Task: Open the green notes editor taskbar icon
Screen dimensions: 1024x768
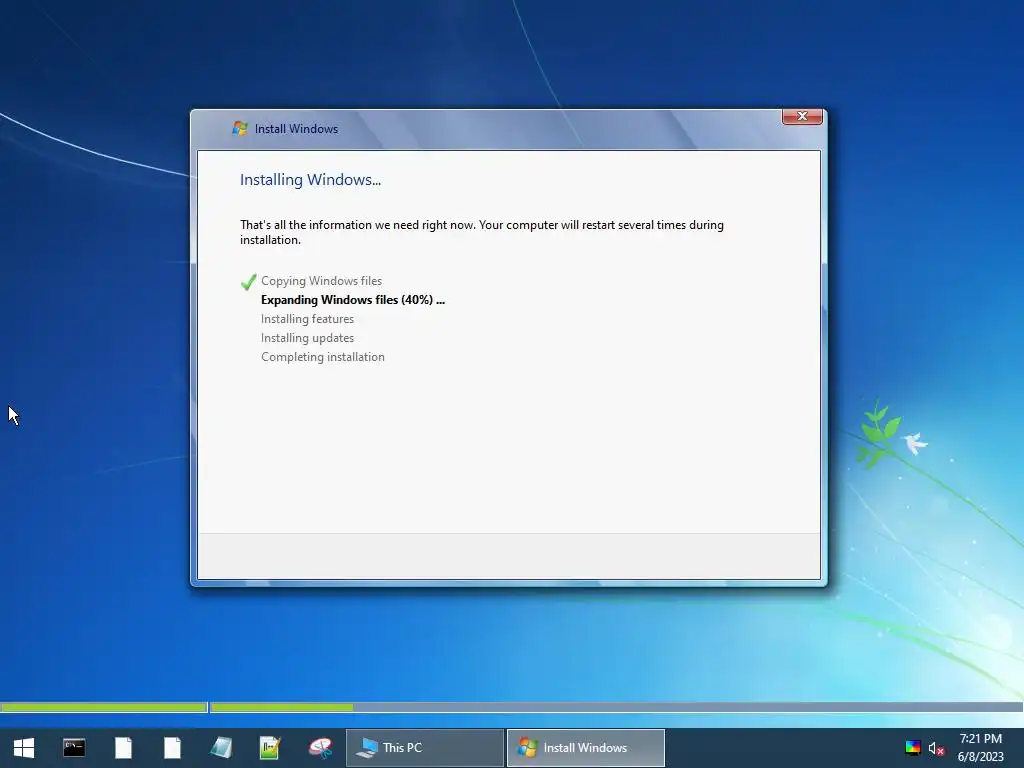Action: [270, 748]
